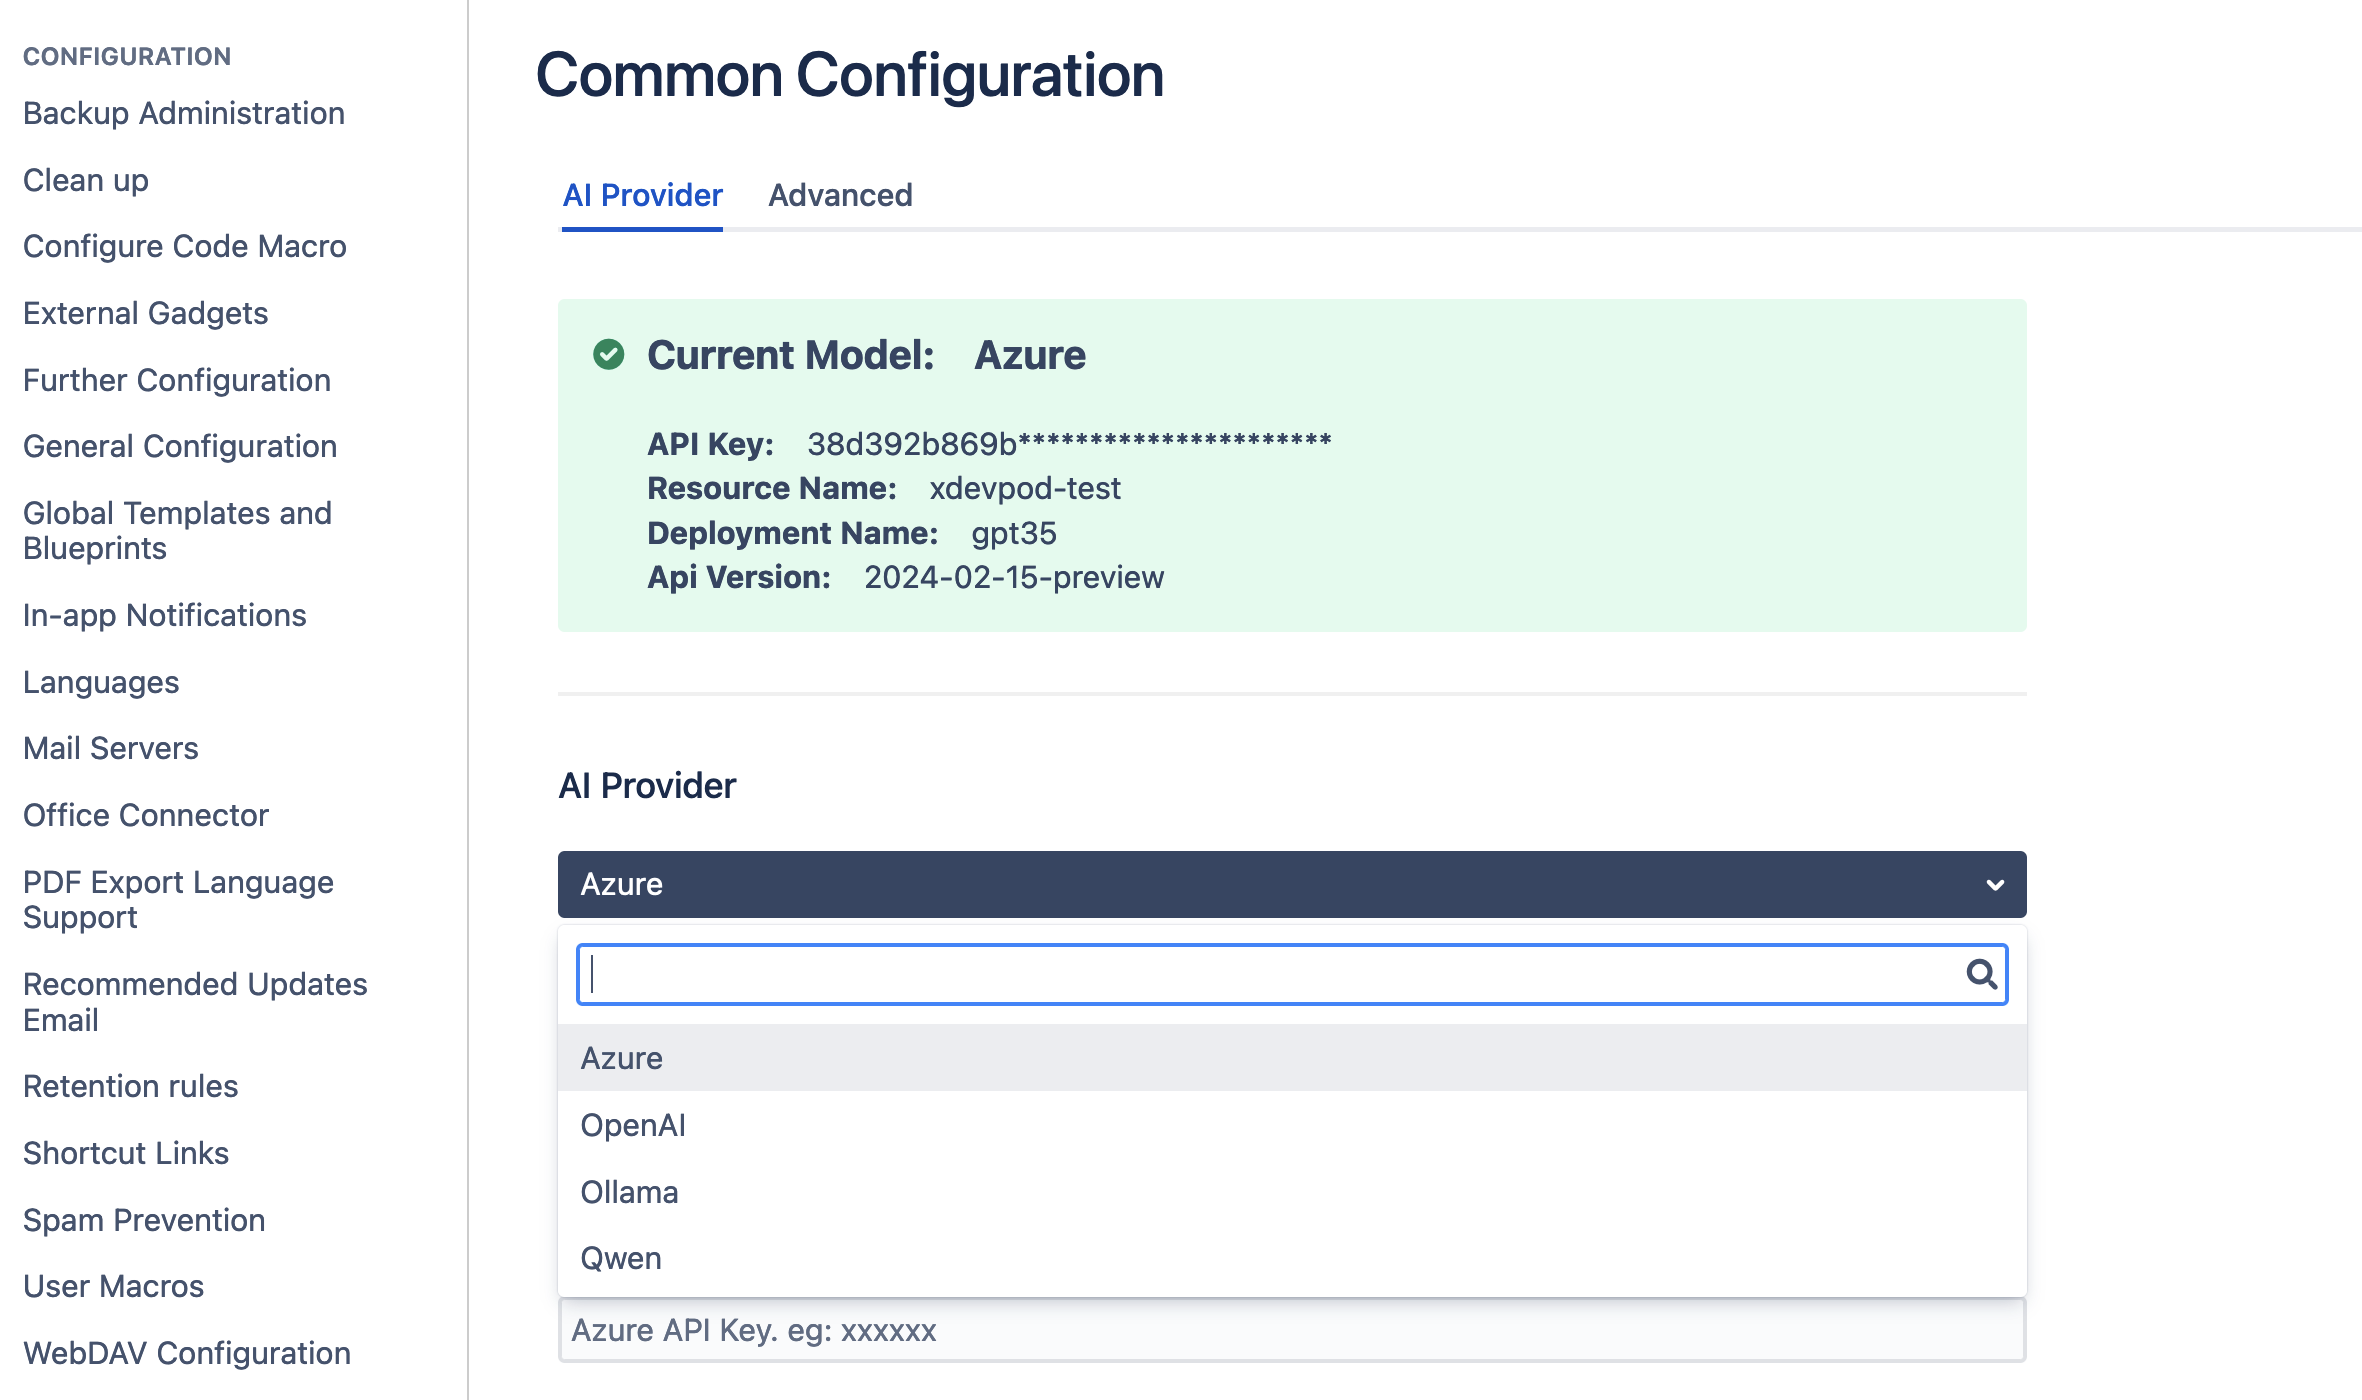Click the AI Provider section heading

point(647,786)
